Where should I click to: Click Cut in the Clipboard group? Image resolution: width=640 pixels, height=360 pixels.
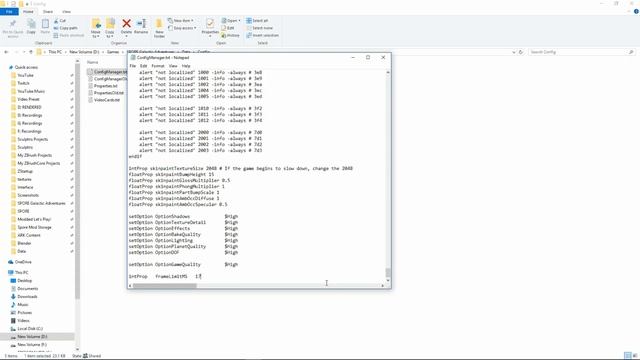coord(60,20)
